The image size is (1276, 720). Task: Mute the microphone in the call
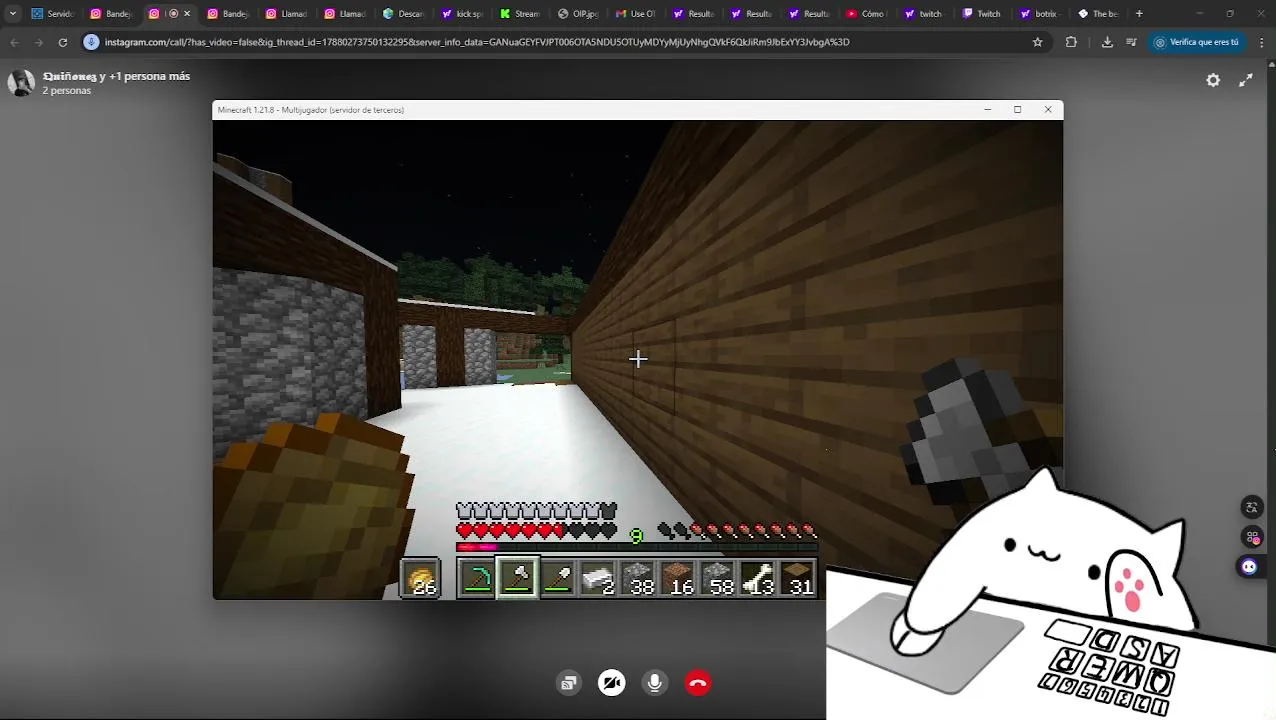pyautogui.click(x=655, y=683)
